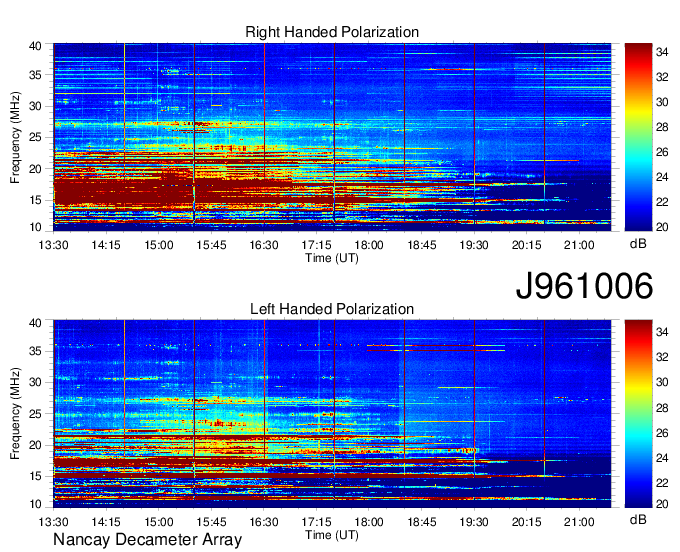This screenshot has width=680, height=552.
Task: Select the J961006 observation label
Action: click(584, 286)
